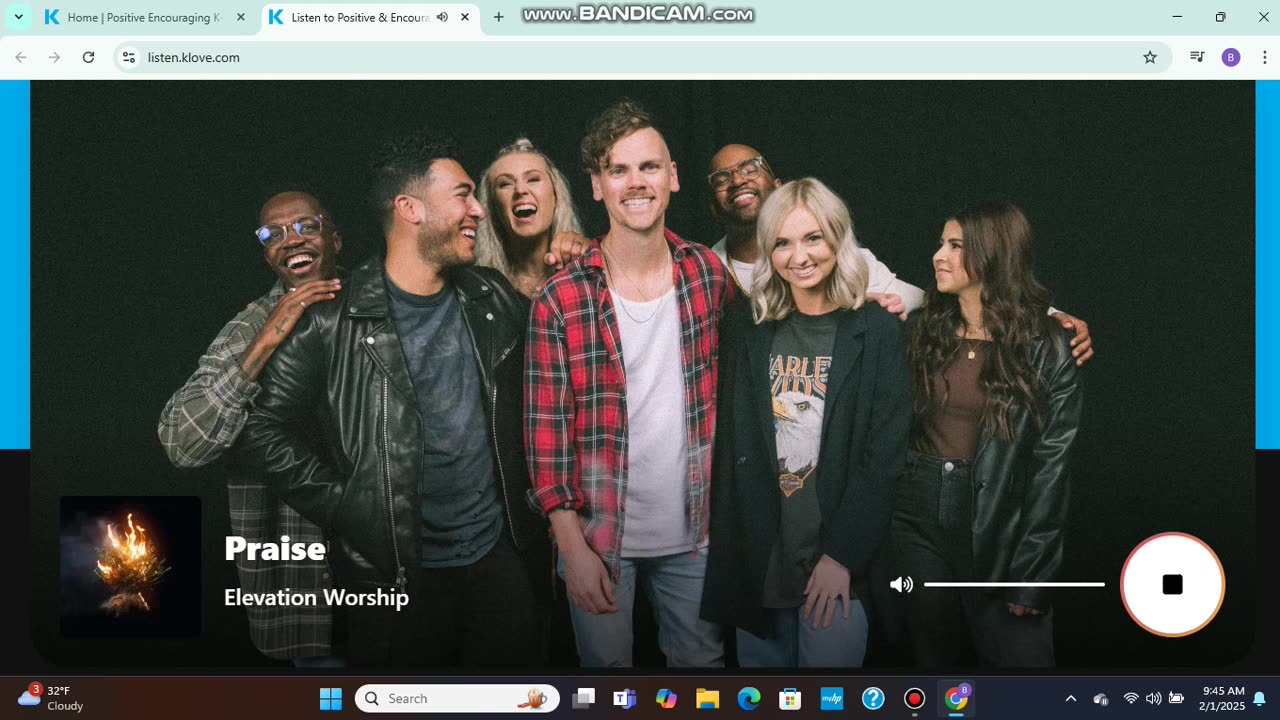Open the weather widget showing 32°F Cloudy
Image resolution: width=1280 pixels, height=720 pixels.
click(52, 698)
